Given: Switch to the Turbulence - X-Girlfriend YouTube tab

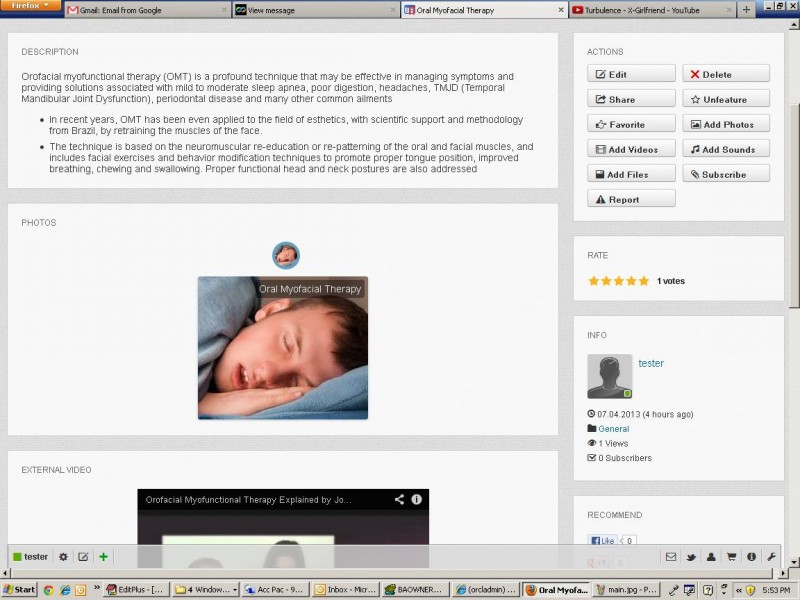Looking at the screenshot, I should coord(653,10).
